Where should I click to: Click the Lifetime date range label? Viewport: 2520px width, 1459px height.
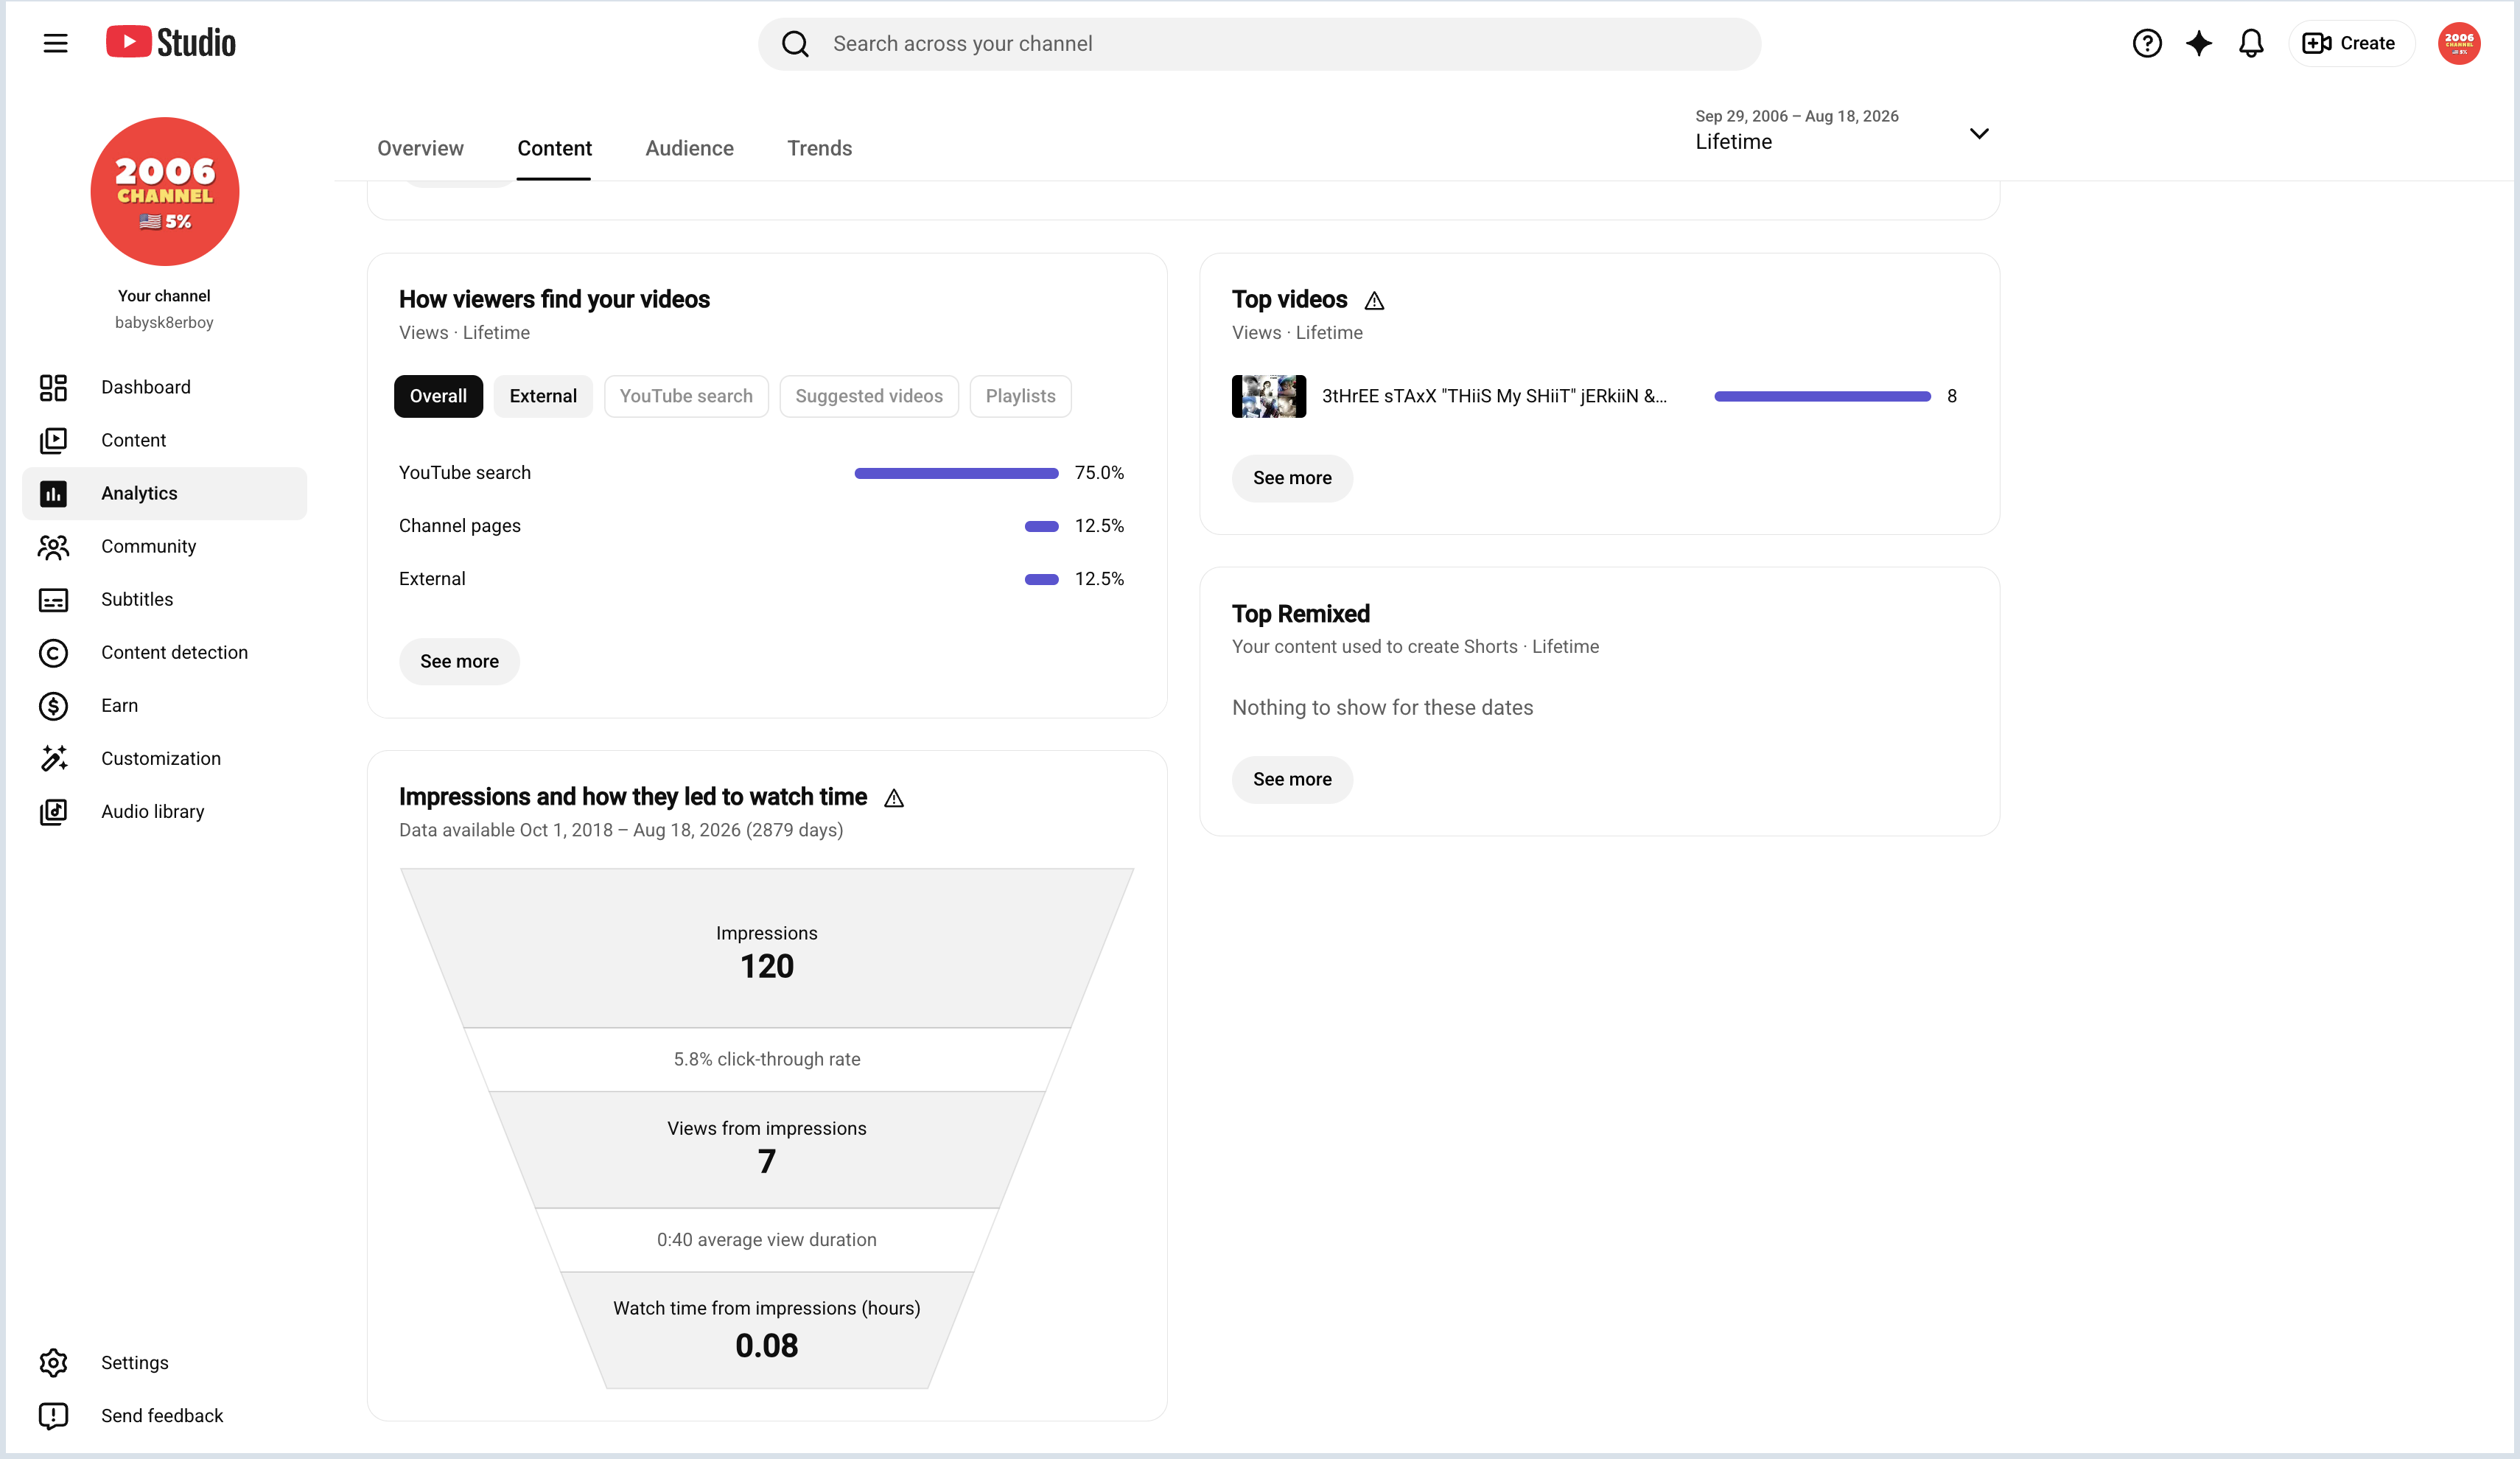1733,142
